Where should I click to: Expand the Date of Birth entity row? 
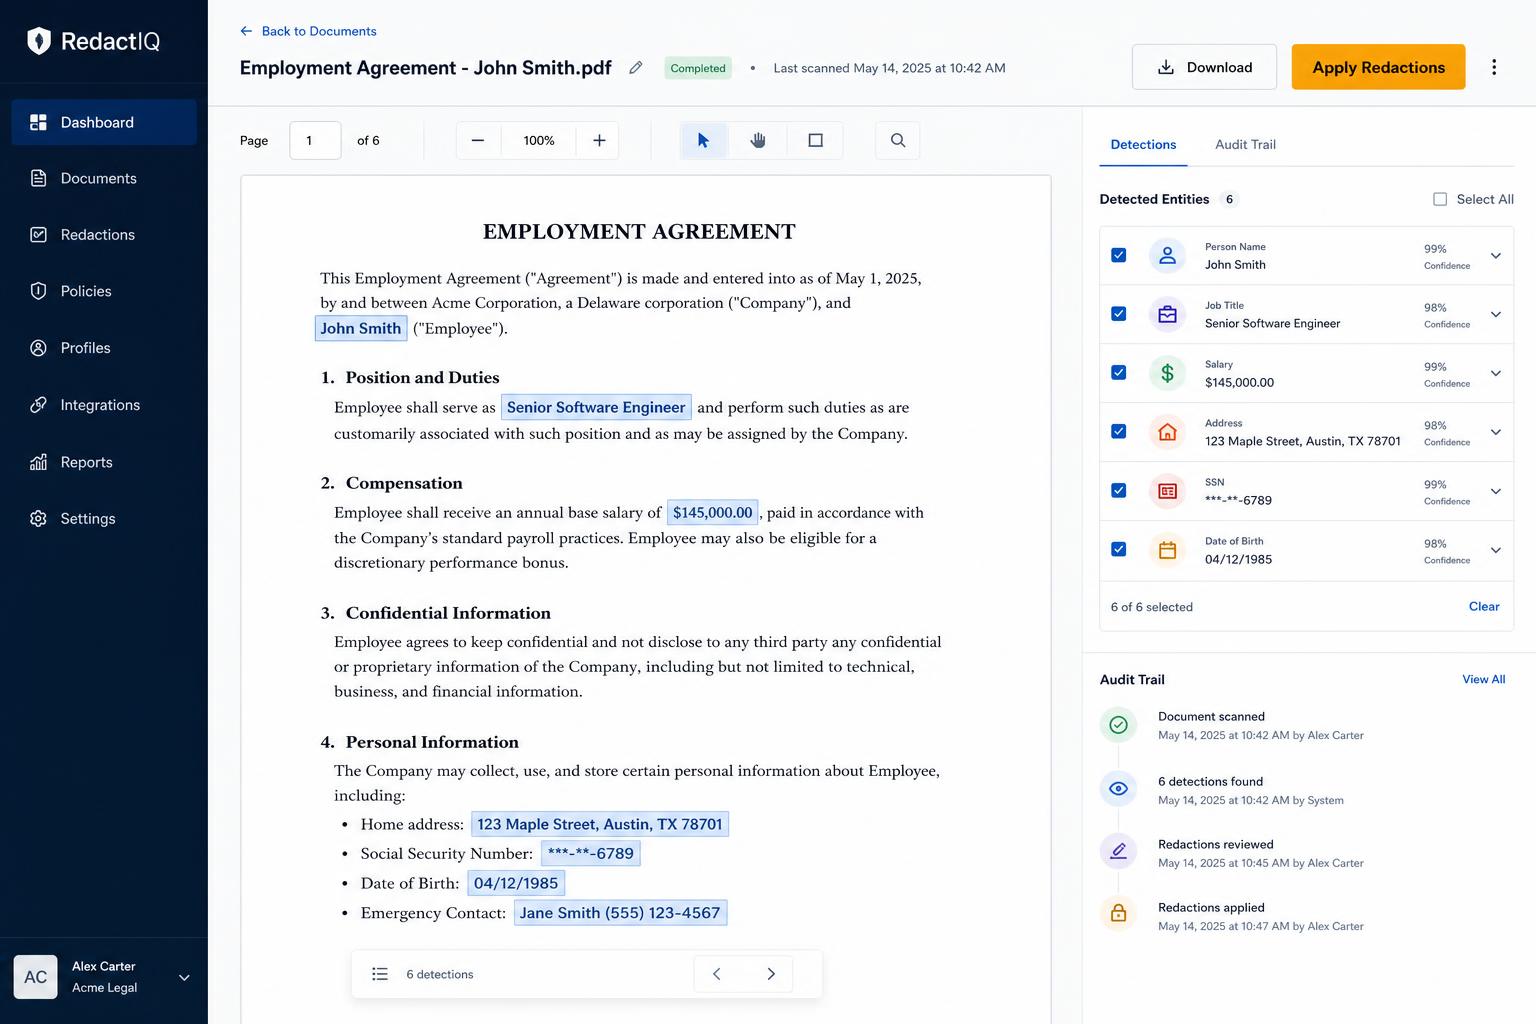[x=1496, y=551]
